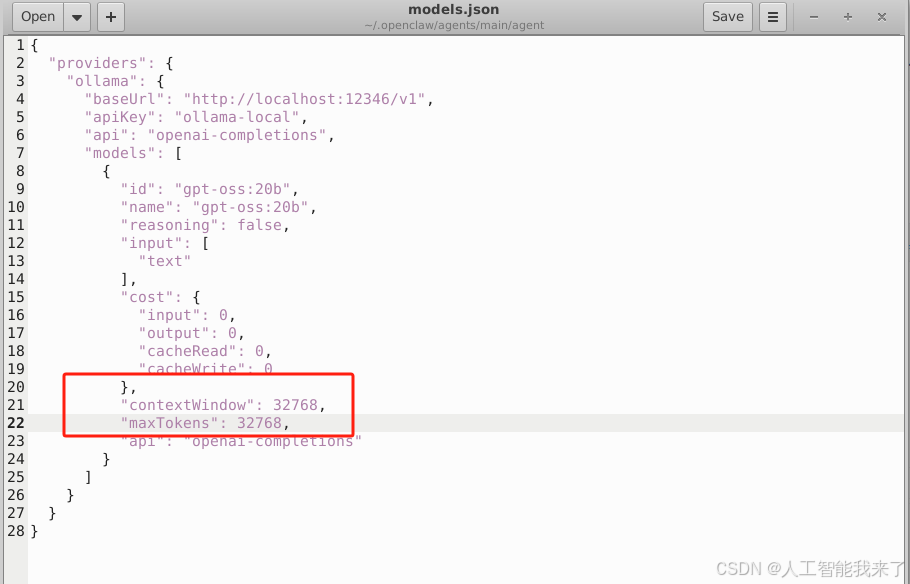Click the "input" key on line 12
Image resolution: width=910 pixels, height=584 pixels.
click(151, 243)
